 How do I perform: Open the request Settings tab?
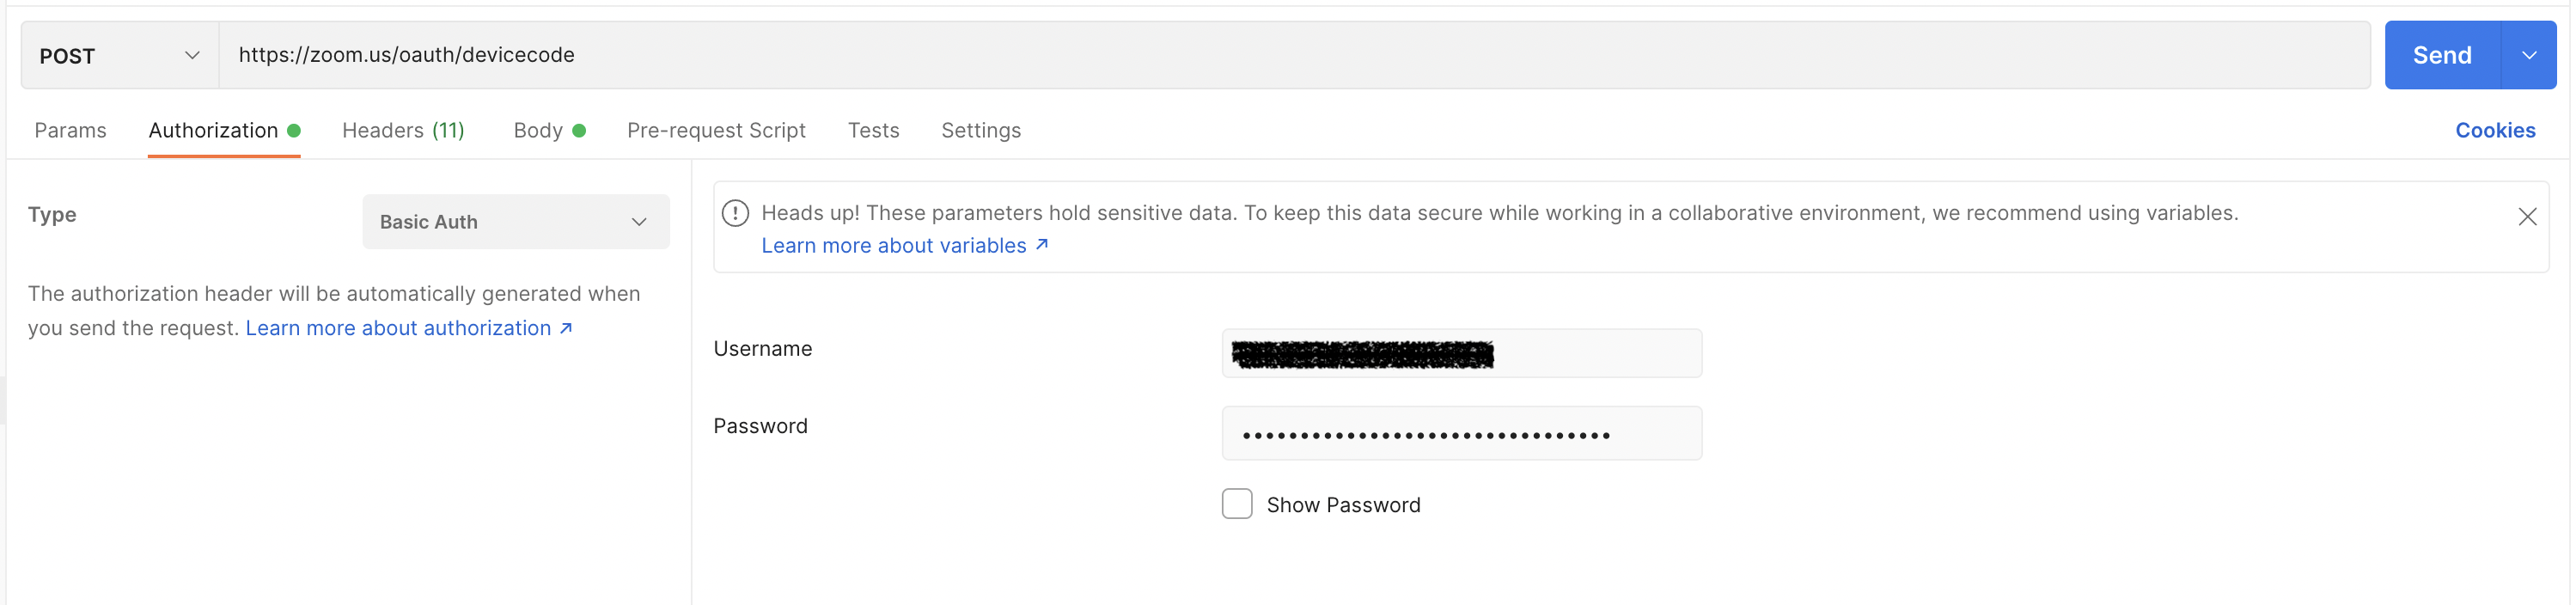coord(980,130)
